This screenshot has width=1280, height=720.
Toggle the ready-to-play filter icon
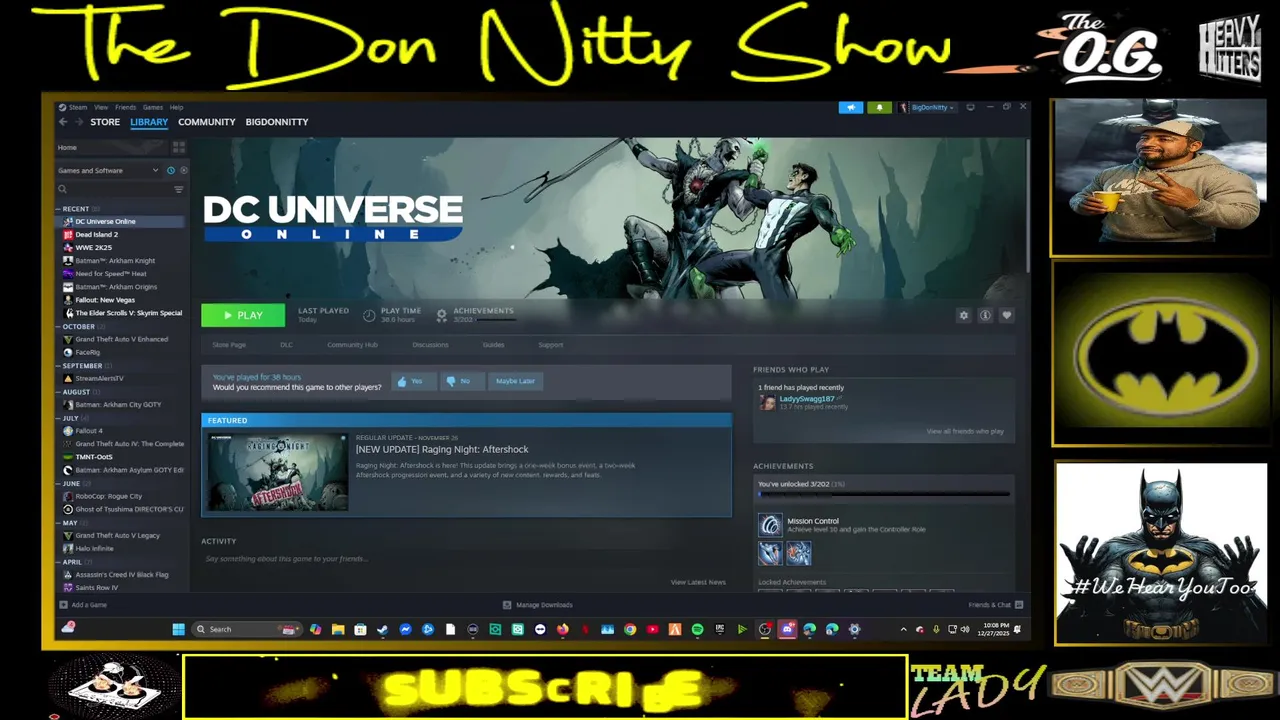click(x=183, y=171)
